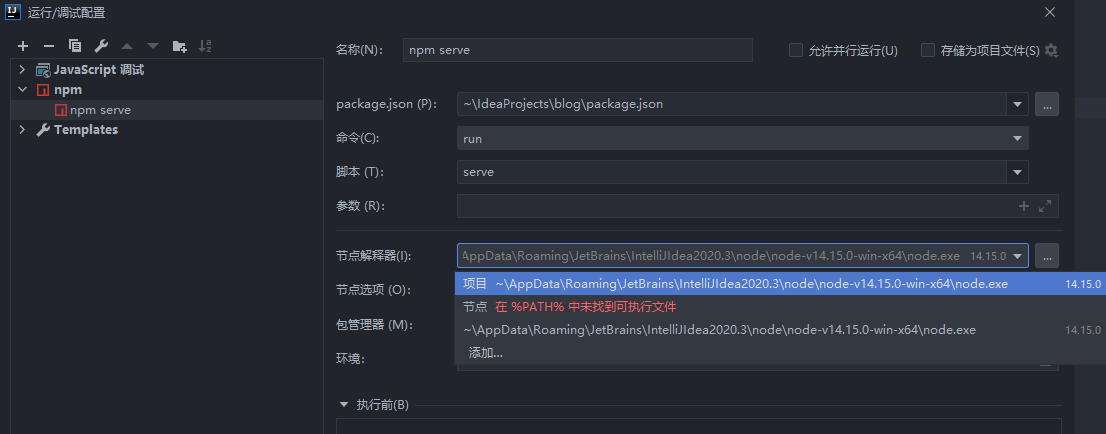The width and height of the screenshot is (1106, 434).
Task: Expand the JavaScript 调试 tree node
Action: point(22,70)
